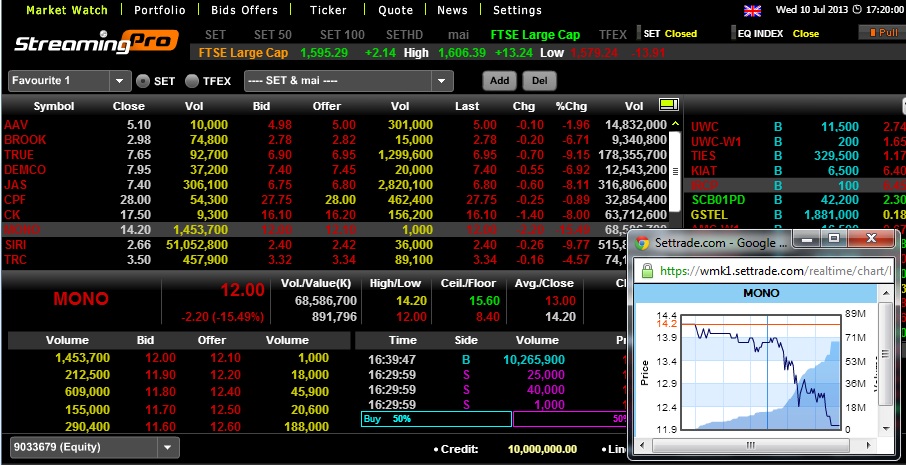Open the Ticker tab
Screen dimensions: 906x465
pyautogui.click(x=328, y=10)
